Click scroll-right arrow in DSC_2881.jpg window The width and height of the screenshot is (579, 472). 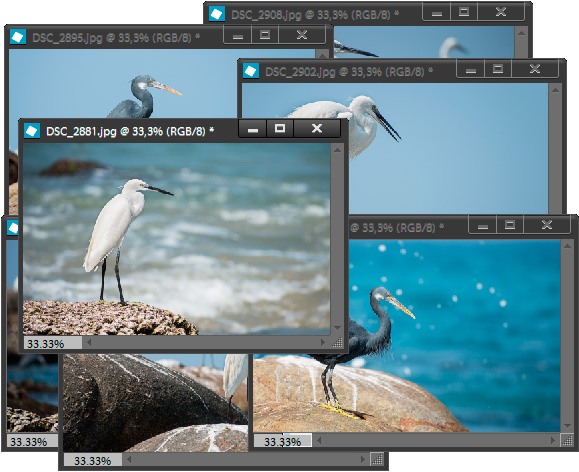[323, 343]
